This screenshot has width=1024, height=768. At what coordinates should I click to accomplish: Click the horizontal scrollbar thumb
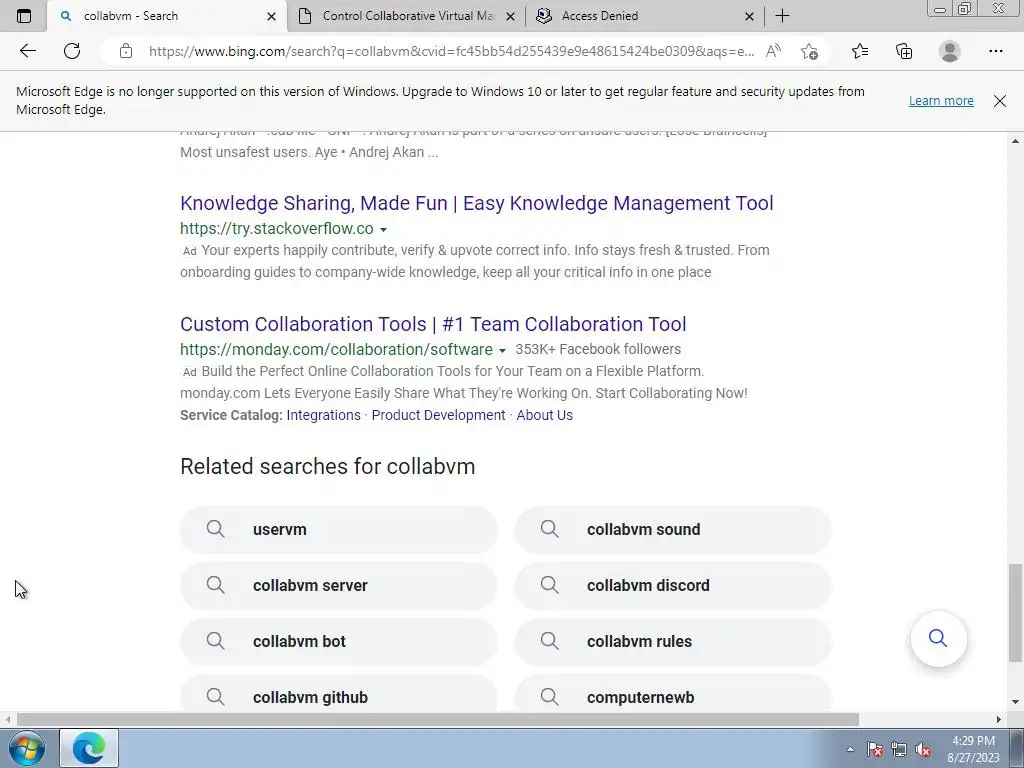[438, 719]
